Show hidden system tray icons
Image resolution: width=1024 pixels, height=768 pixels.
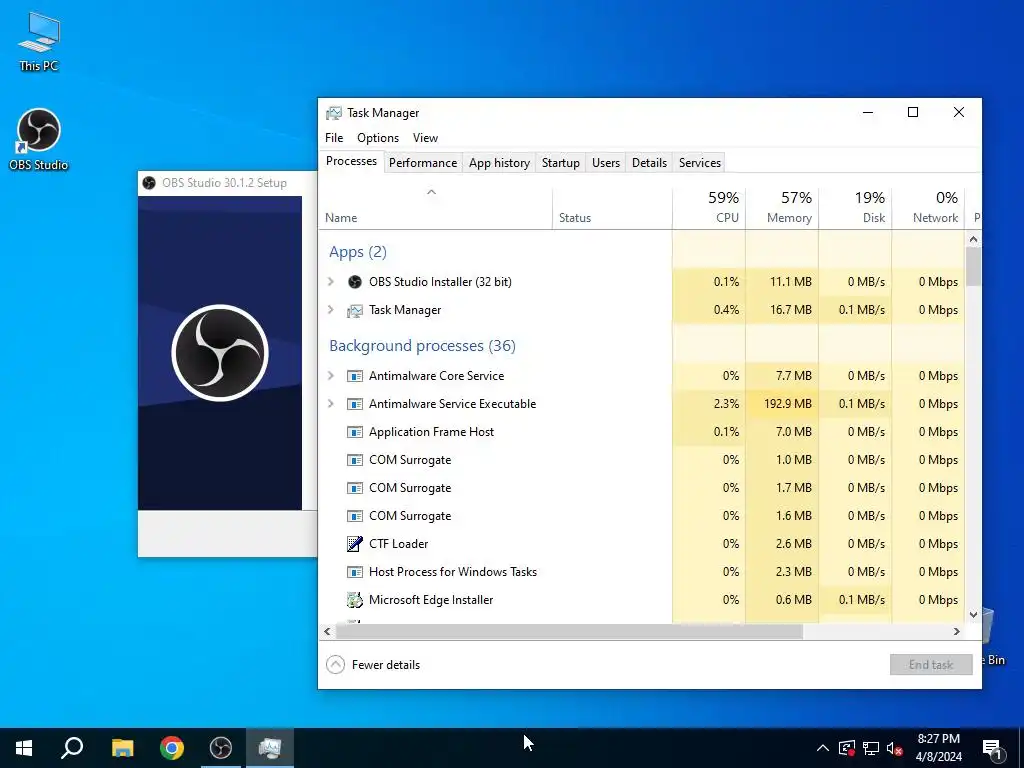823,748
